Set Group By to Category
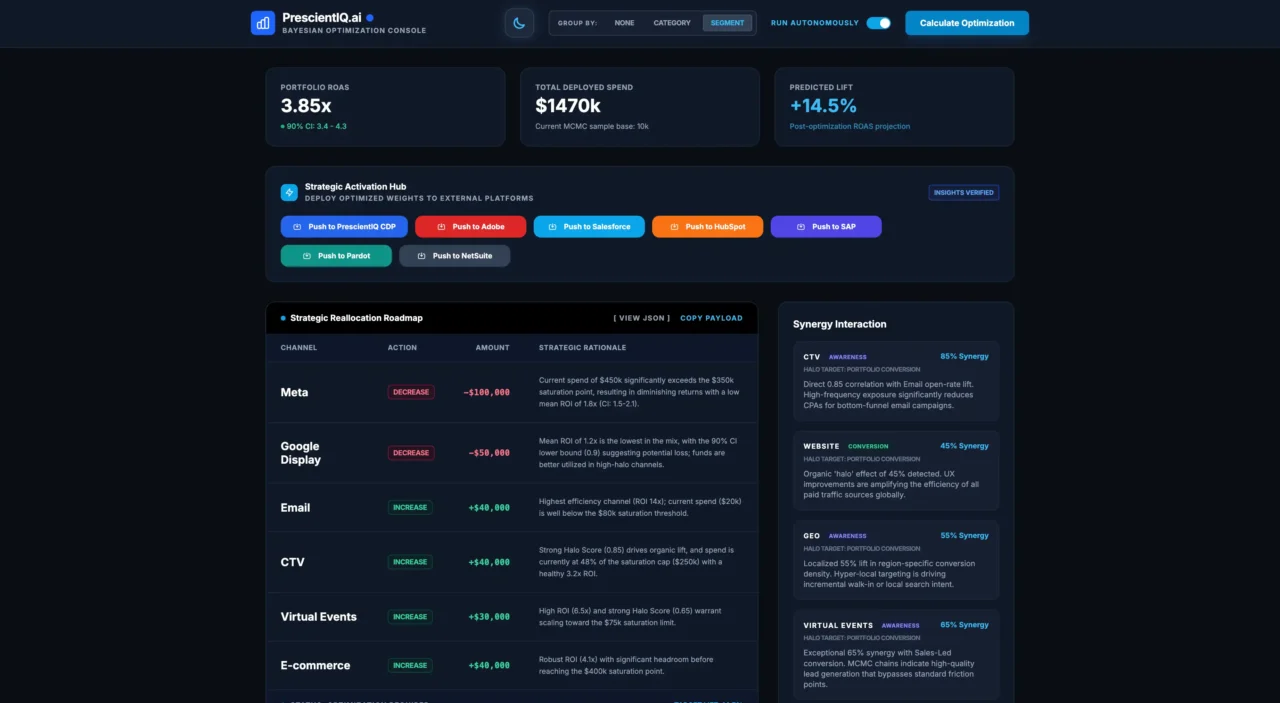1280x703 pixels. [672, 23]
